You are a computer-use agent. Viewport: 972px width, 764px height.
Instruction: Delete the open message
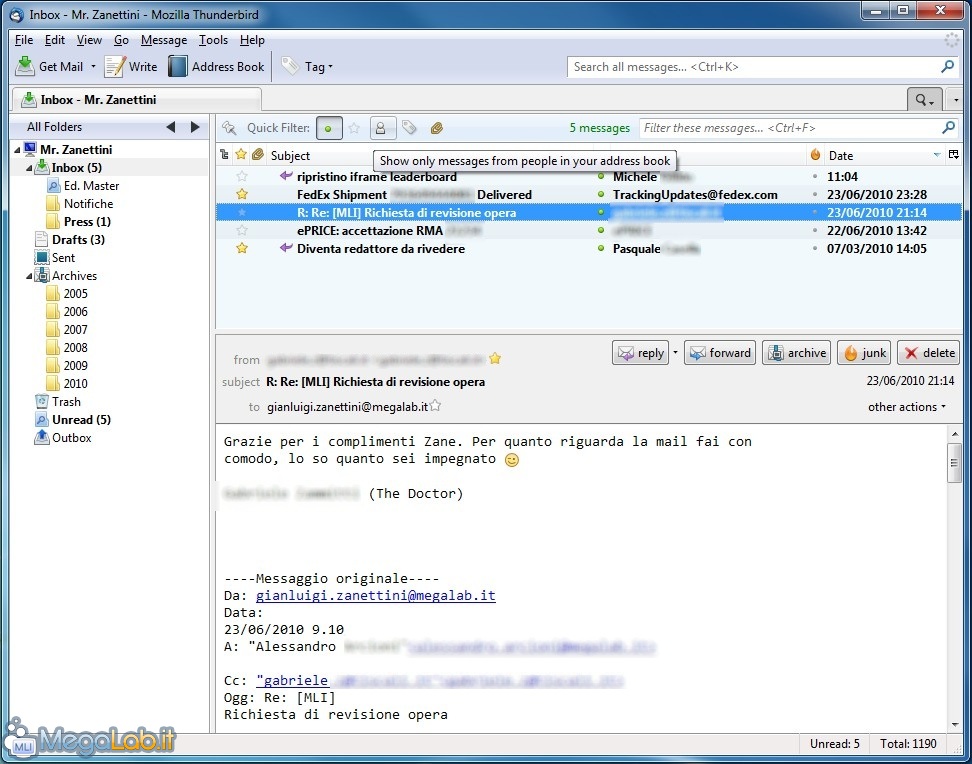[928, 353]
